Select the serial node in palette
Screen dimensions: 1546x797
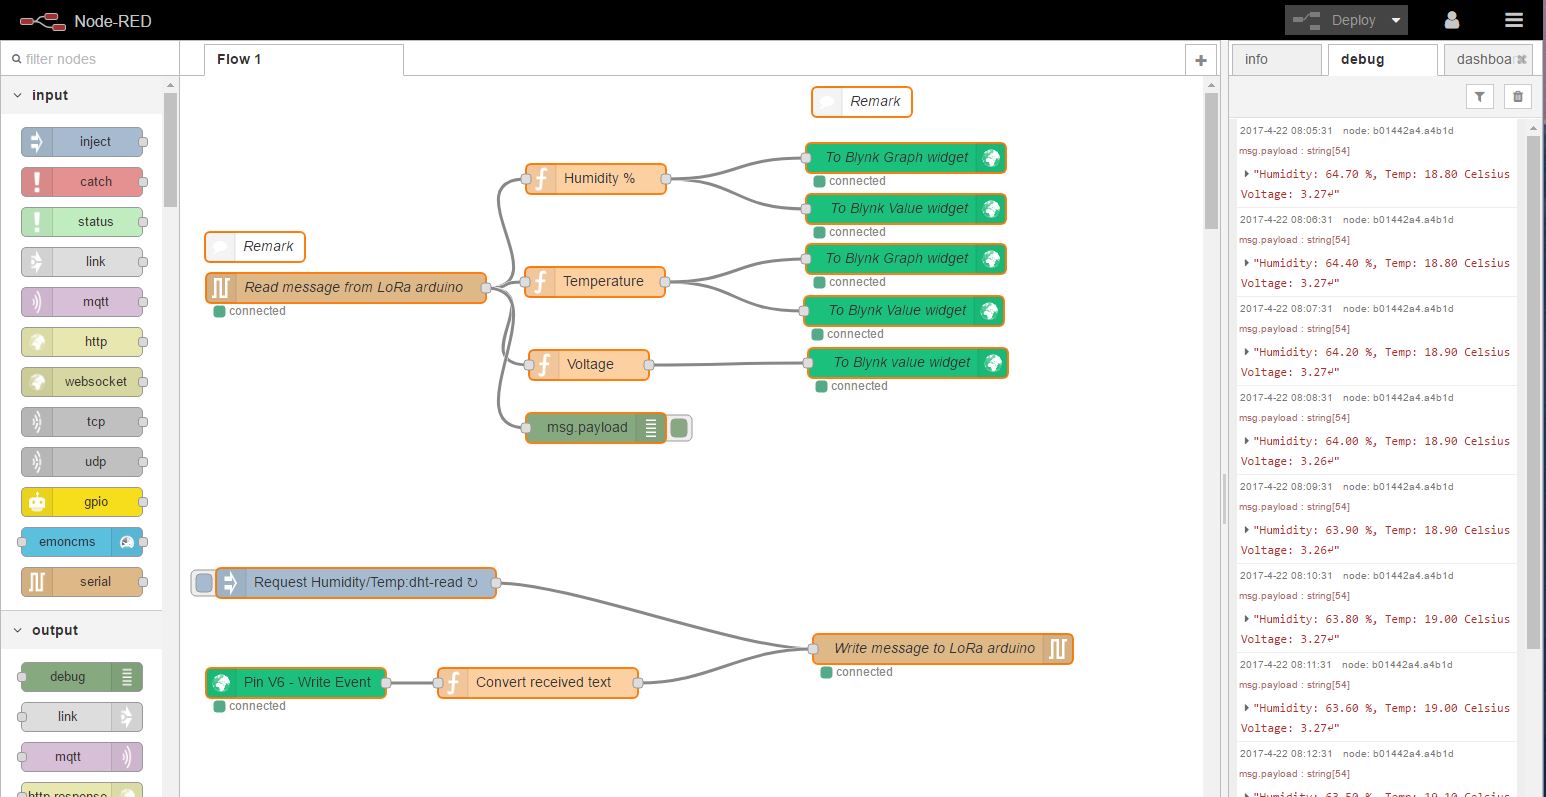pyautogui.click(x=82, y=582)
